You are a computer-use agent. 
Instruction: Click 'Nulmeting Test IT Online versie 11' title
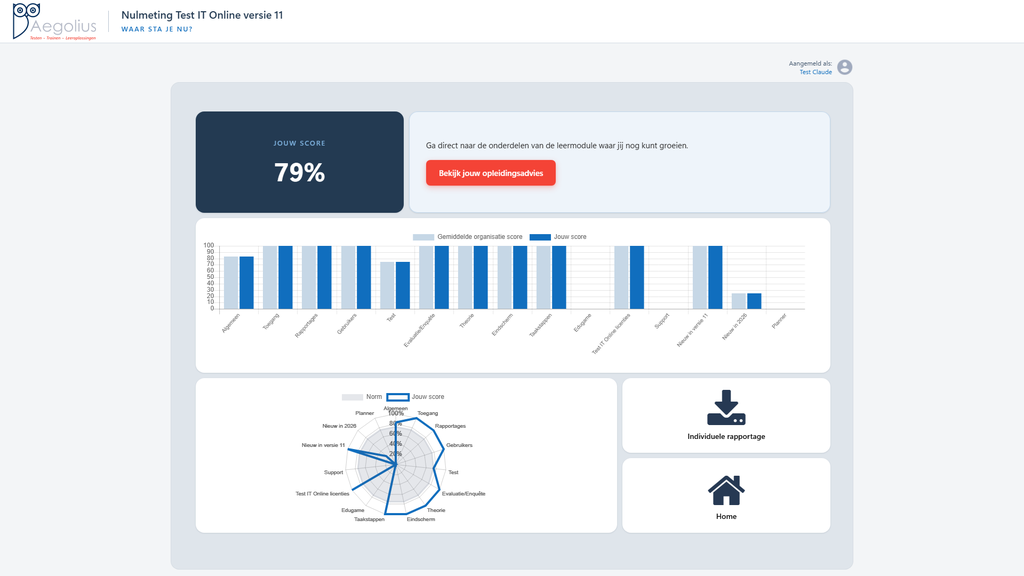[202, 15]
